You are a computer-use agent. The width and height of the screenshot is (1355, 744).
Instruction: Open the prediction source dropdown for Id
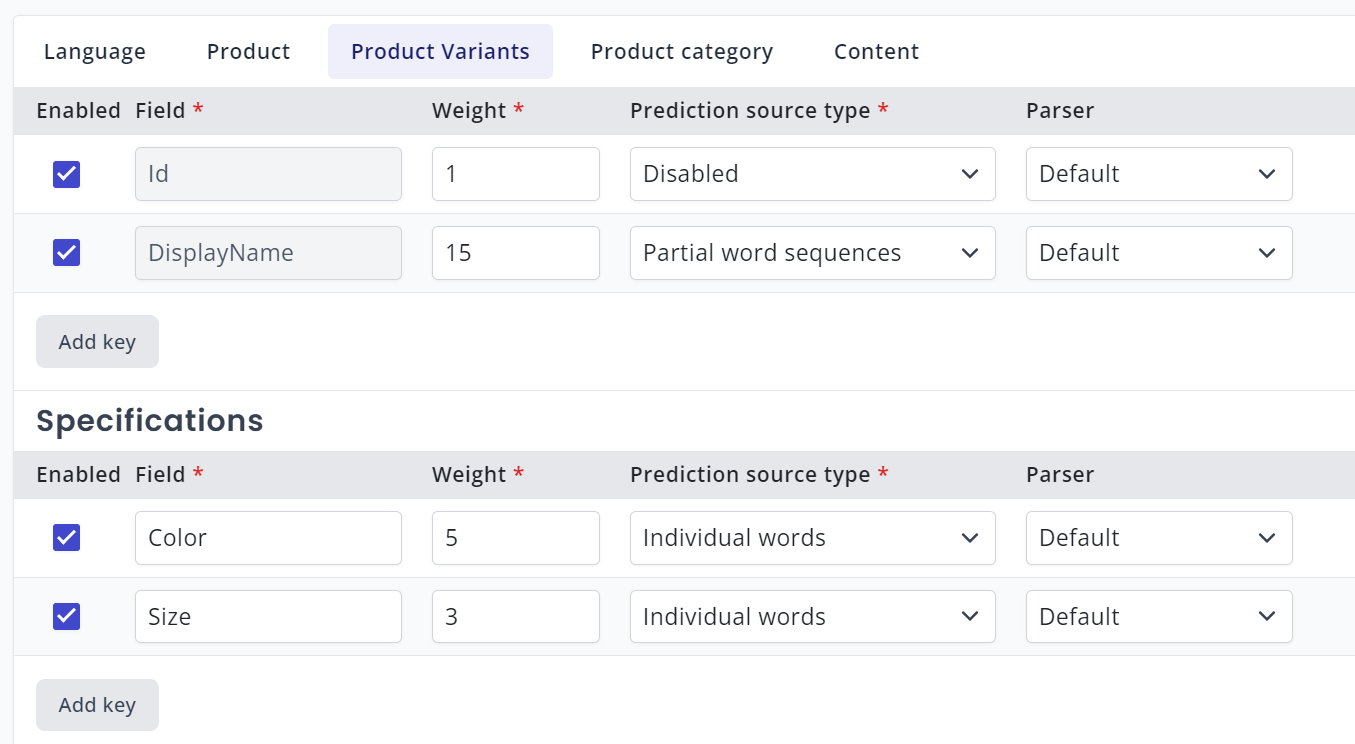coord(812,173)
